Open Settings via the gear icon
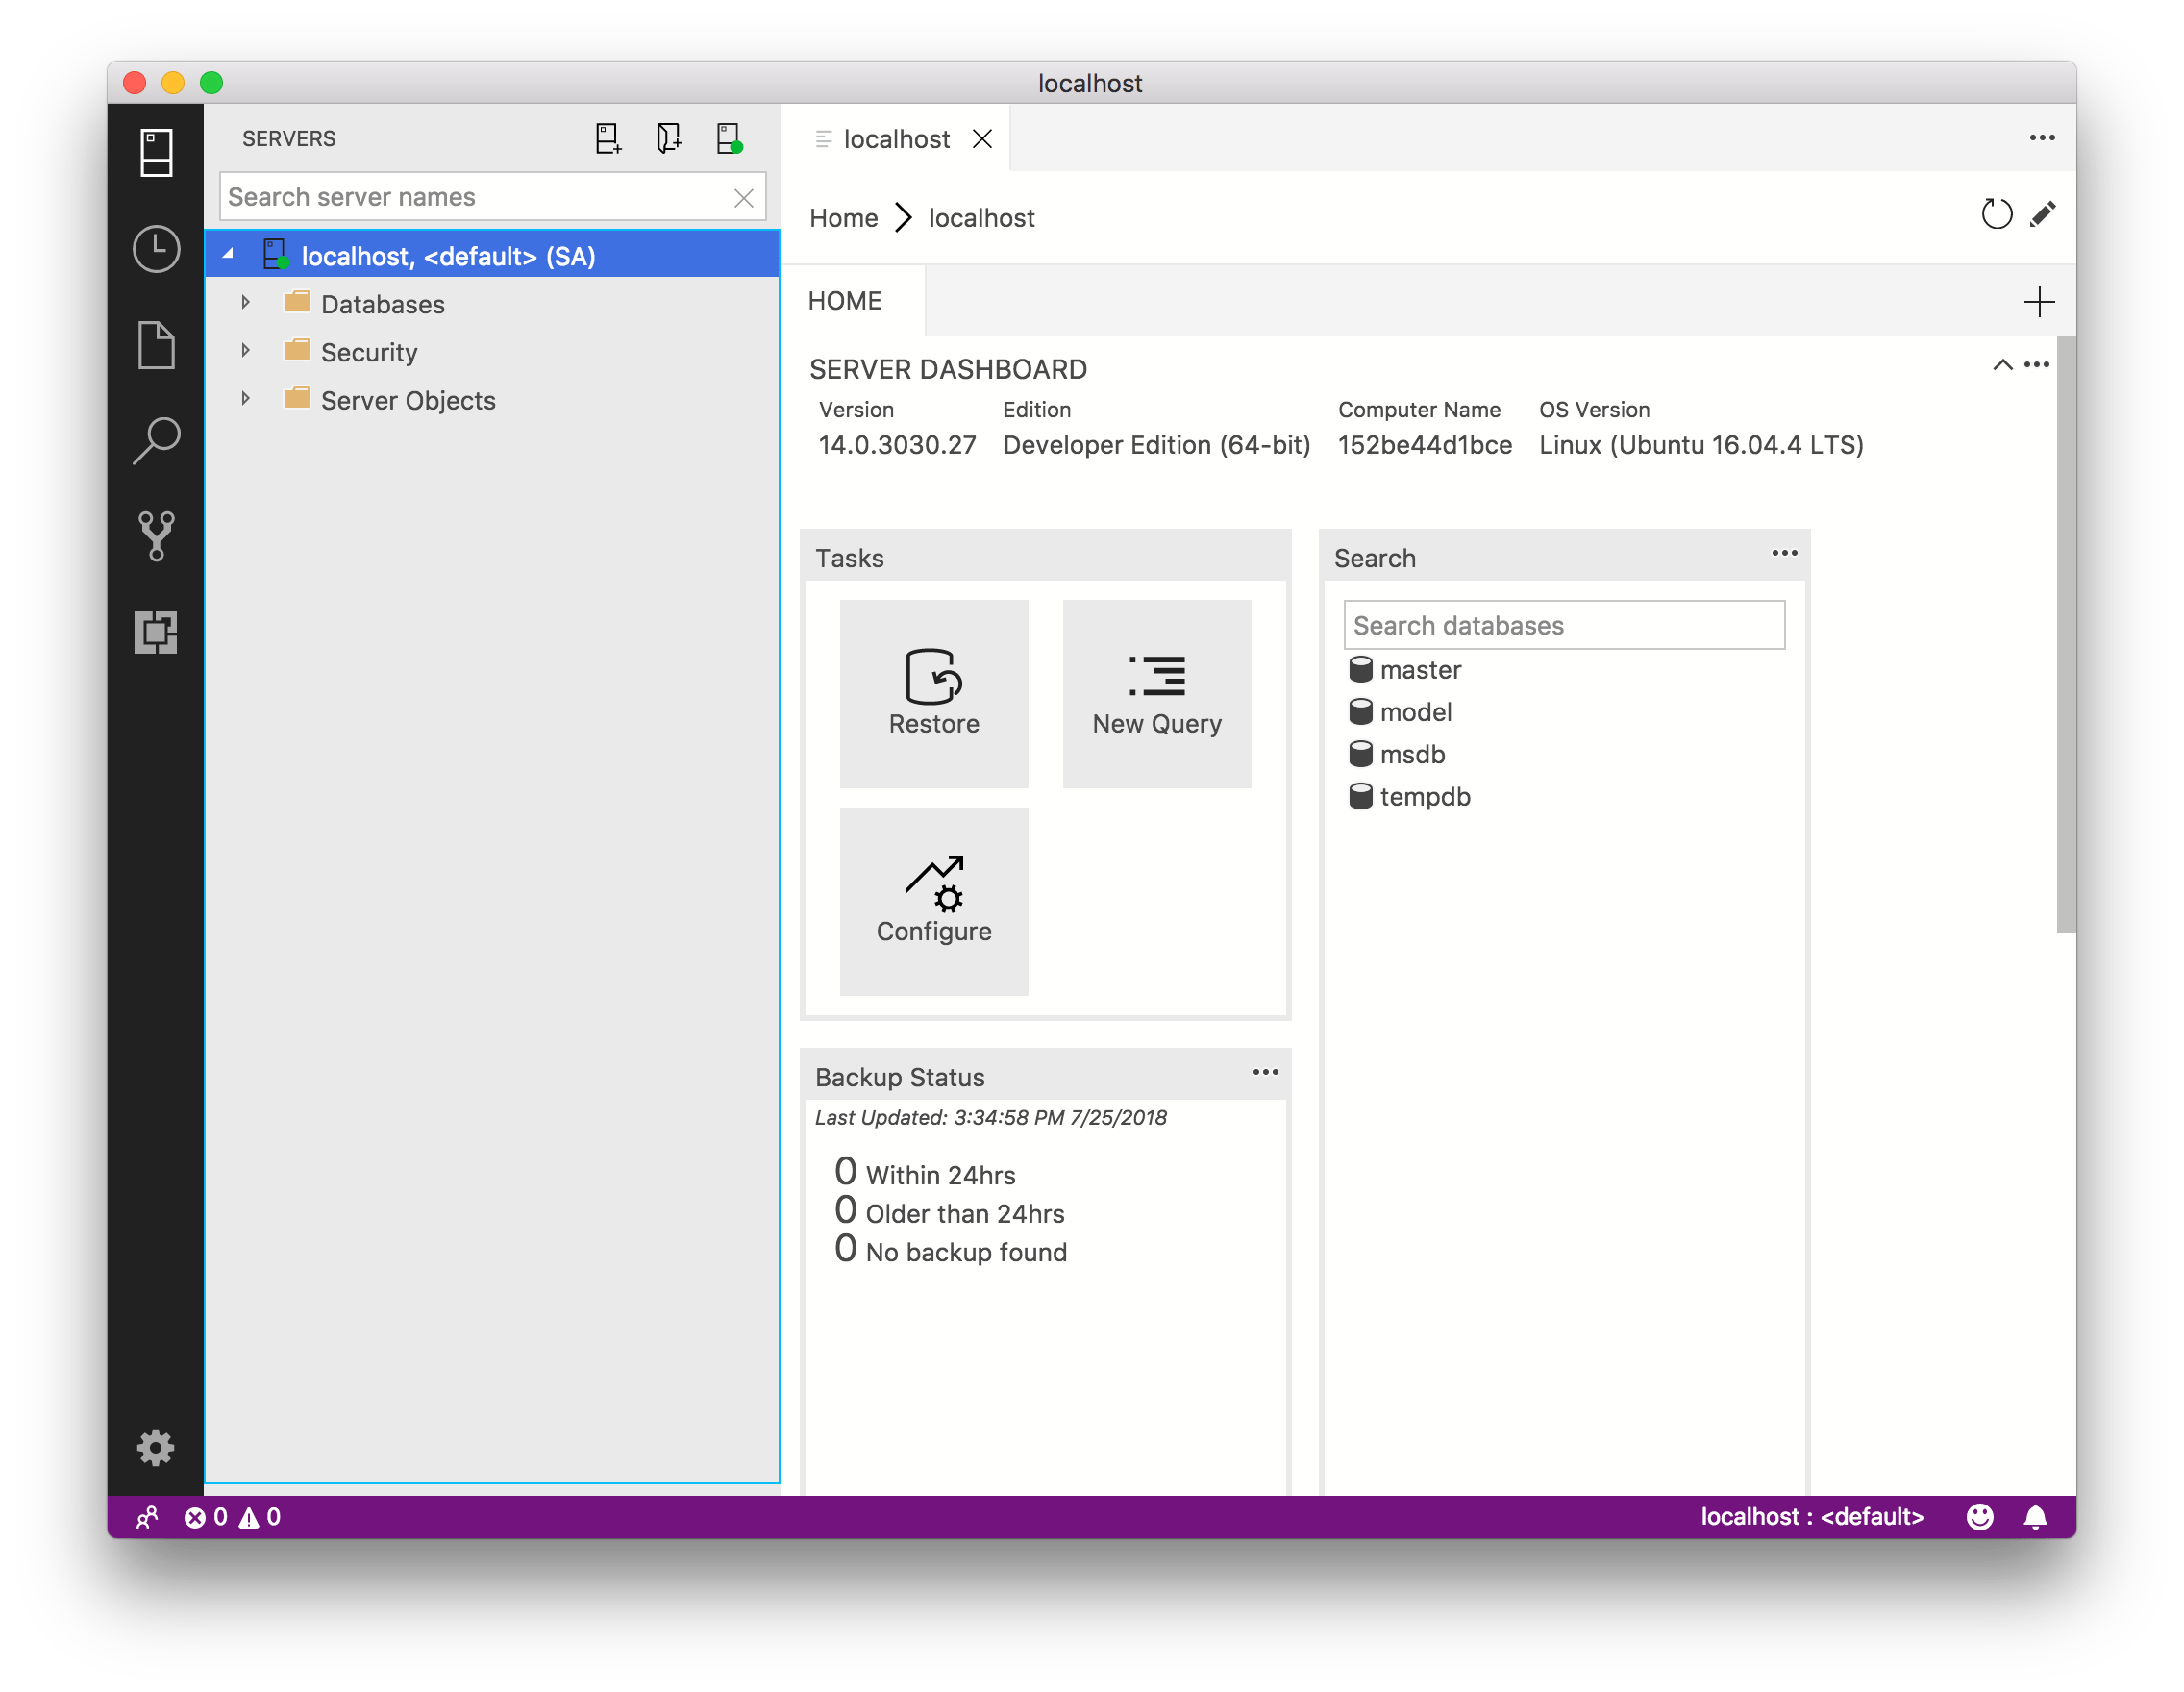2184x1692 pixels. (x=156, y=1448)
